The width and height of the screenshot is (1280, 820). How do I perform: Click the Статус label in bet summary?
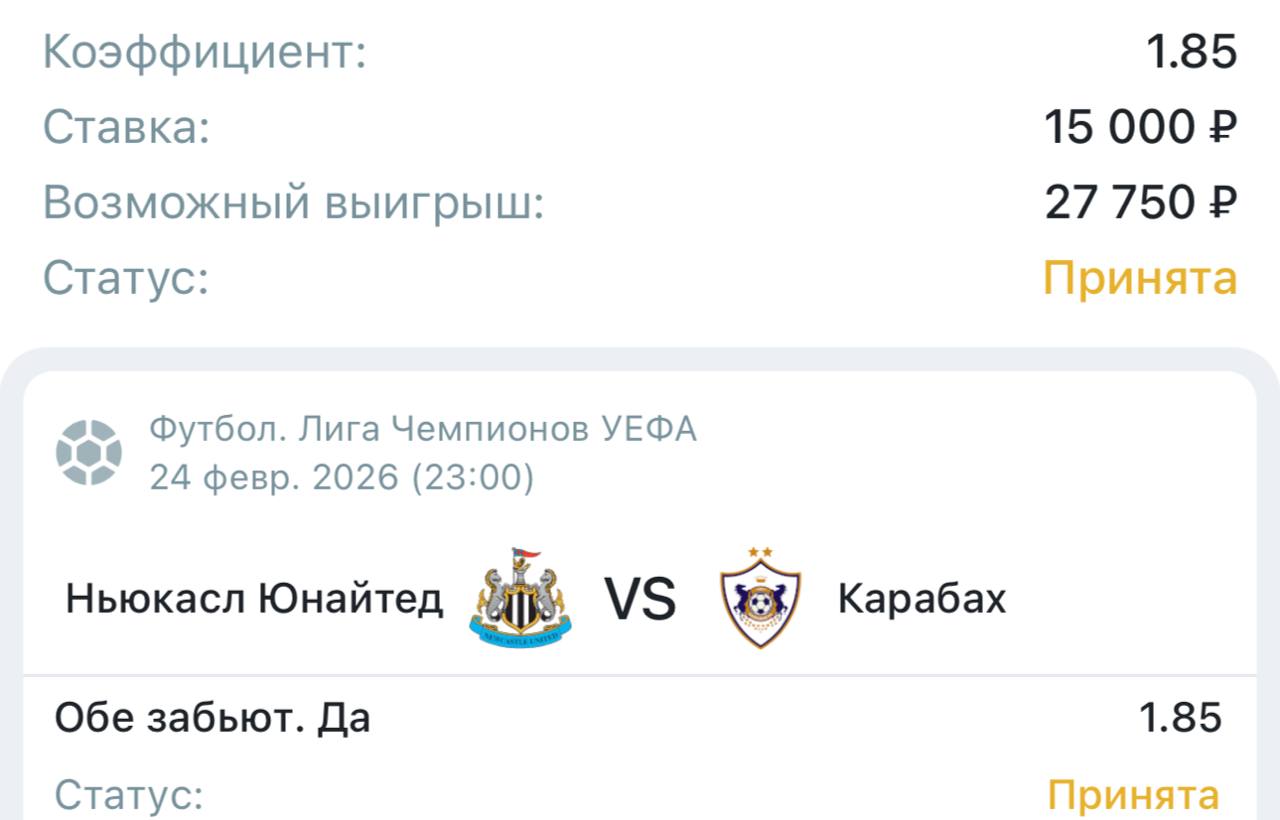[x=126, y=278]
